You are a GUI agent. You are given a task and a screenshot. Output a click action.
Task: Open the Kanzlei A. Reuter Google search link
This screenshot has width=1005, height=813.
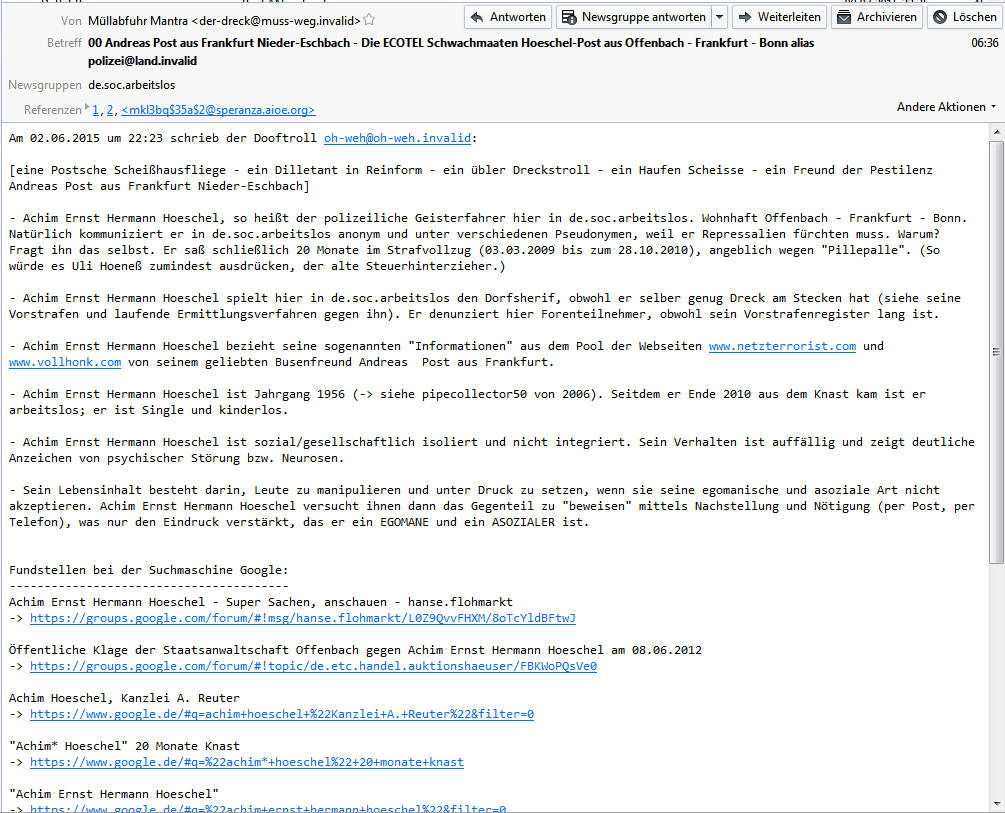point(282,714)
